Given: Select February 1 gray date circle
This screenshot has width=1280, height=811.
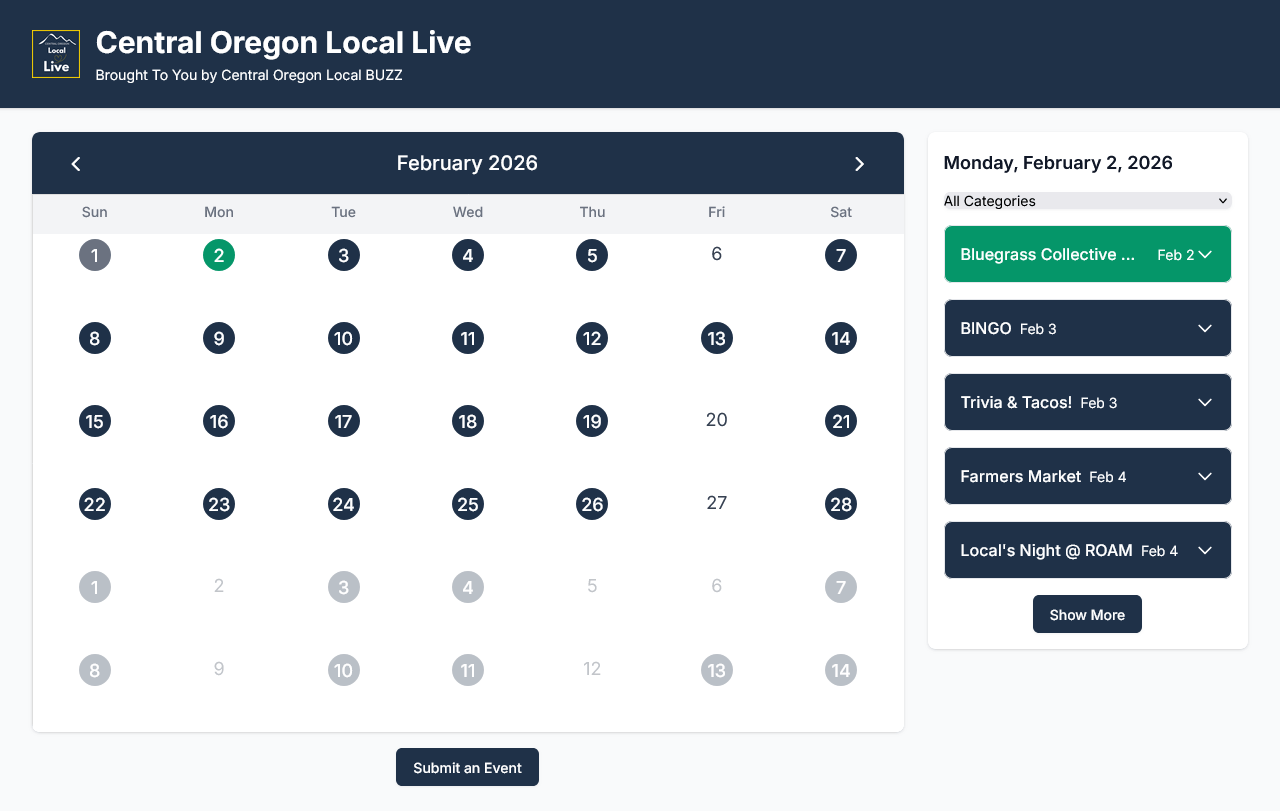Looking at the screenshot, I should coord(95,255).
